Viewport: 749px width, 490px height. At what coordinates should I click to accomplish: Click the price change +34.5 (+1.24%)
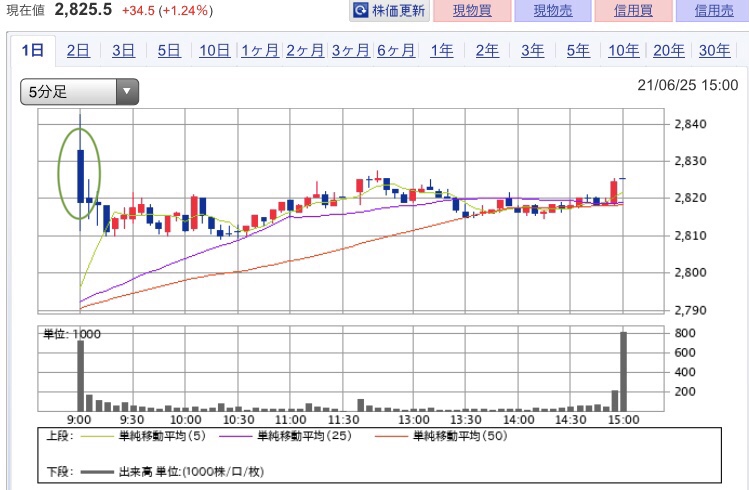(167, 11)
